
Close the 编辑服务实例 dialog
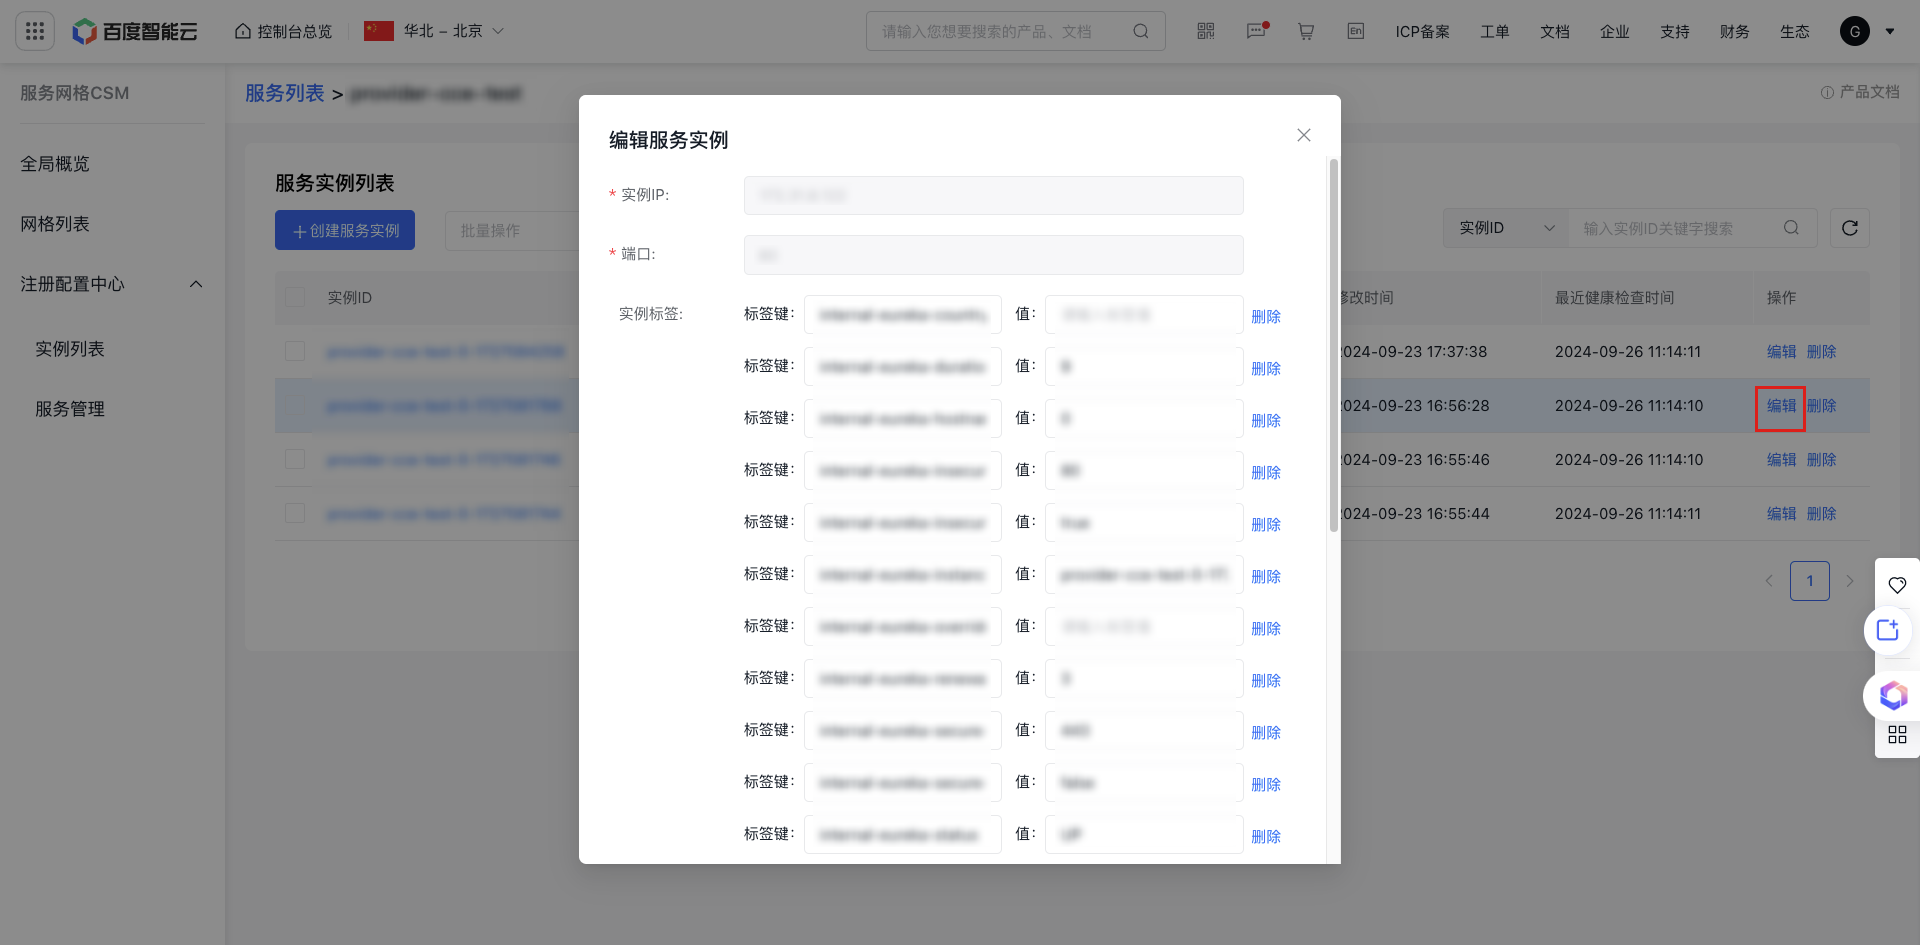pyautogui.click(x=1304, y=135)
